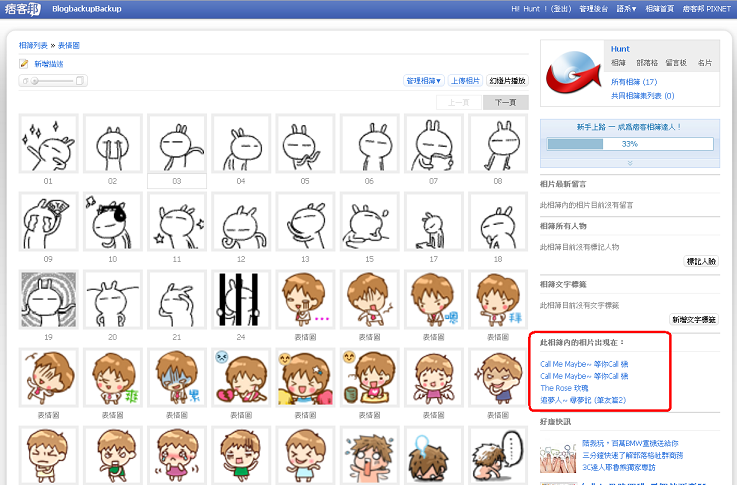Click the disabled 上一頁 previous button

tap(459, 102)
